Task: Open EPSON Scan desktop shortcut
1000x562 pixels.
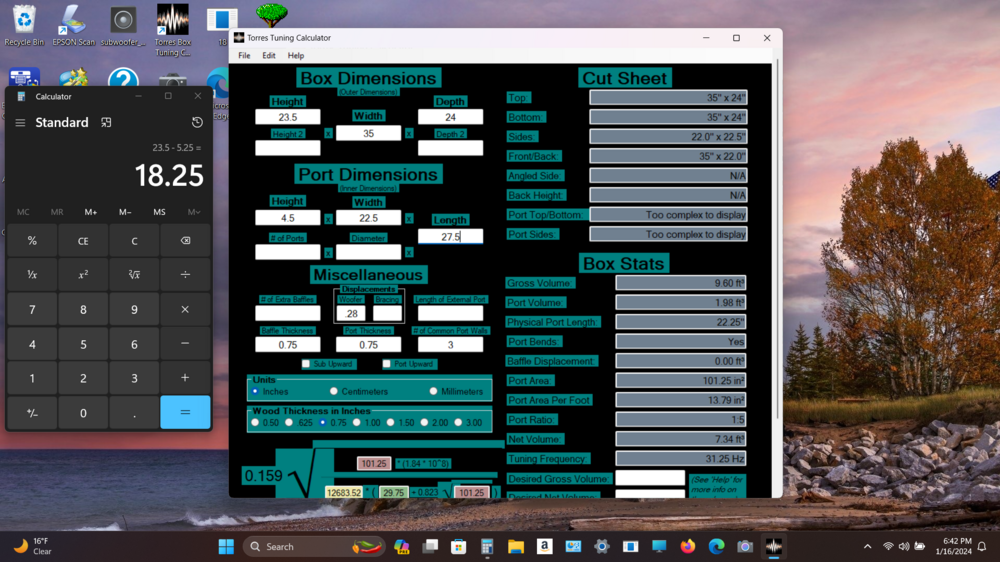Action: click(x=73, y=26)
